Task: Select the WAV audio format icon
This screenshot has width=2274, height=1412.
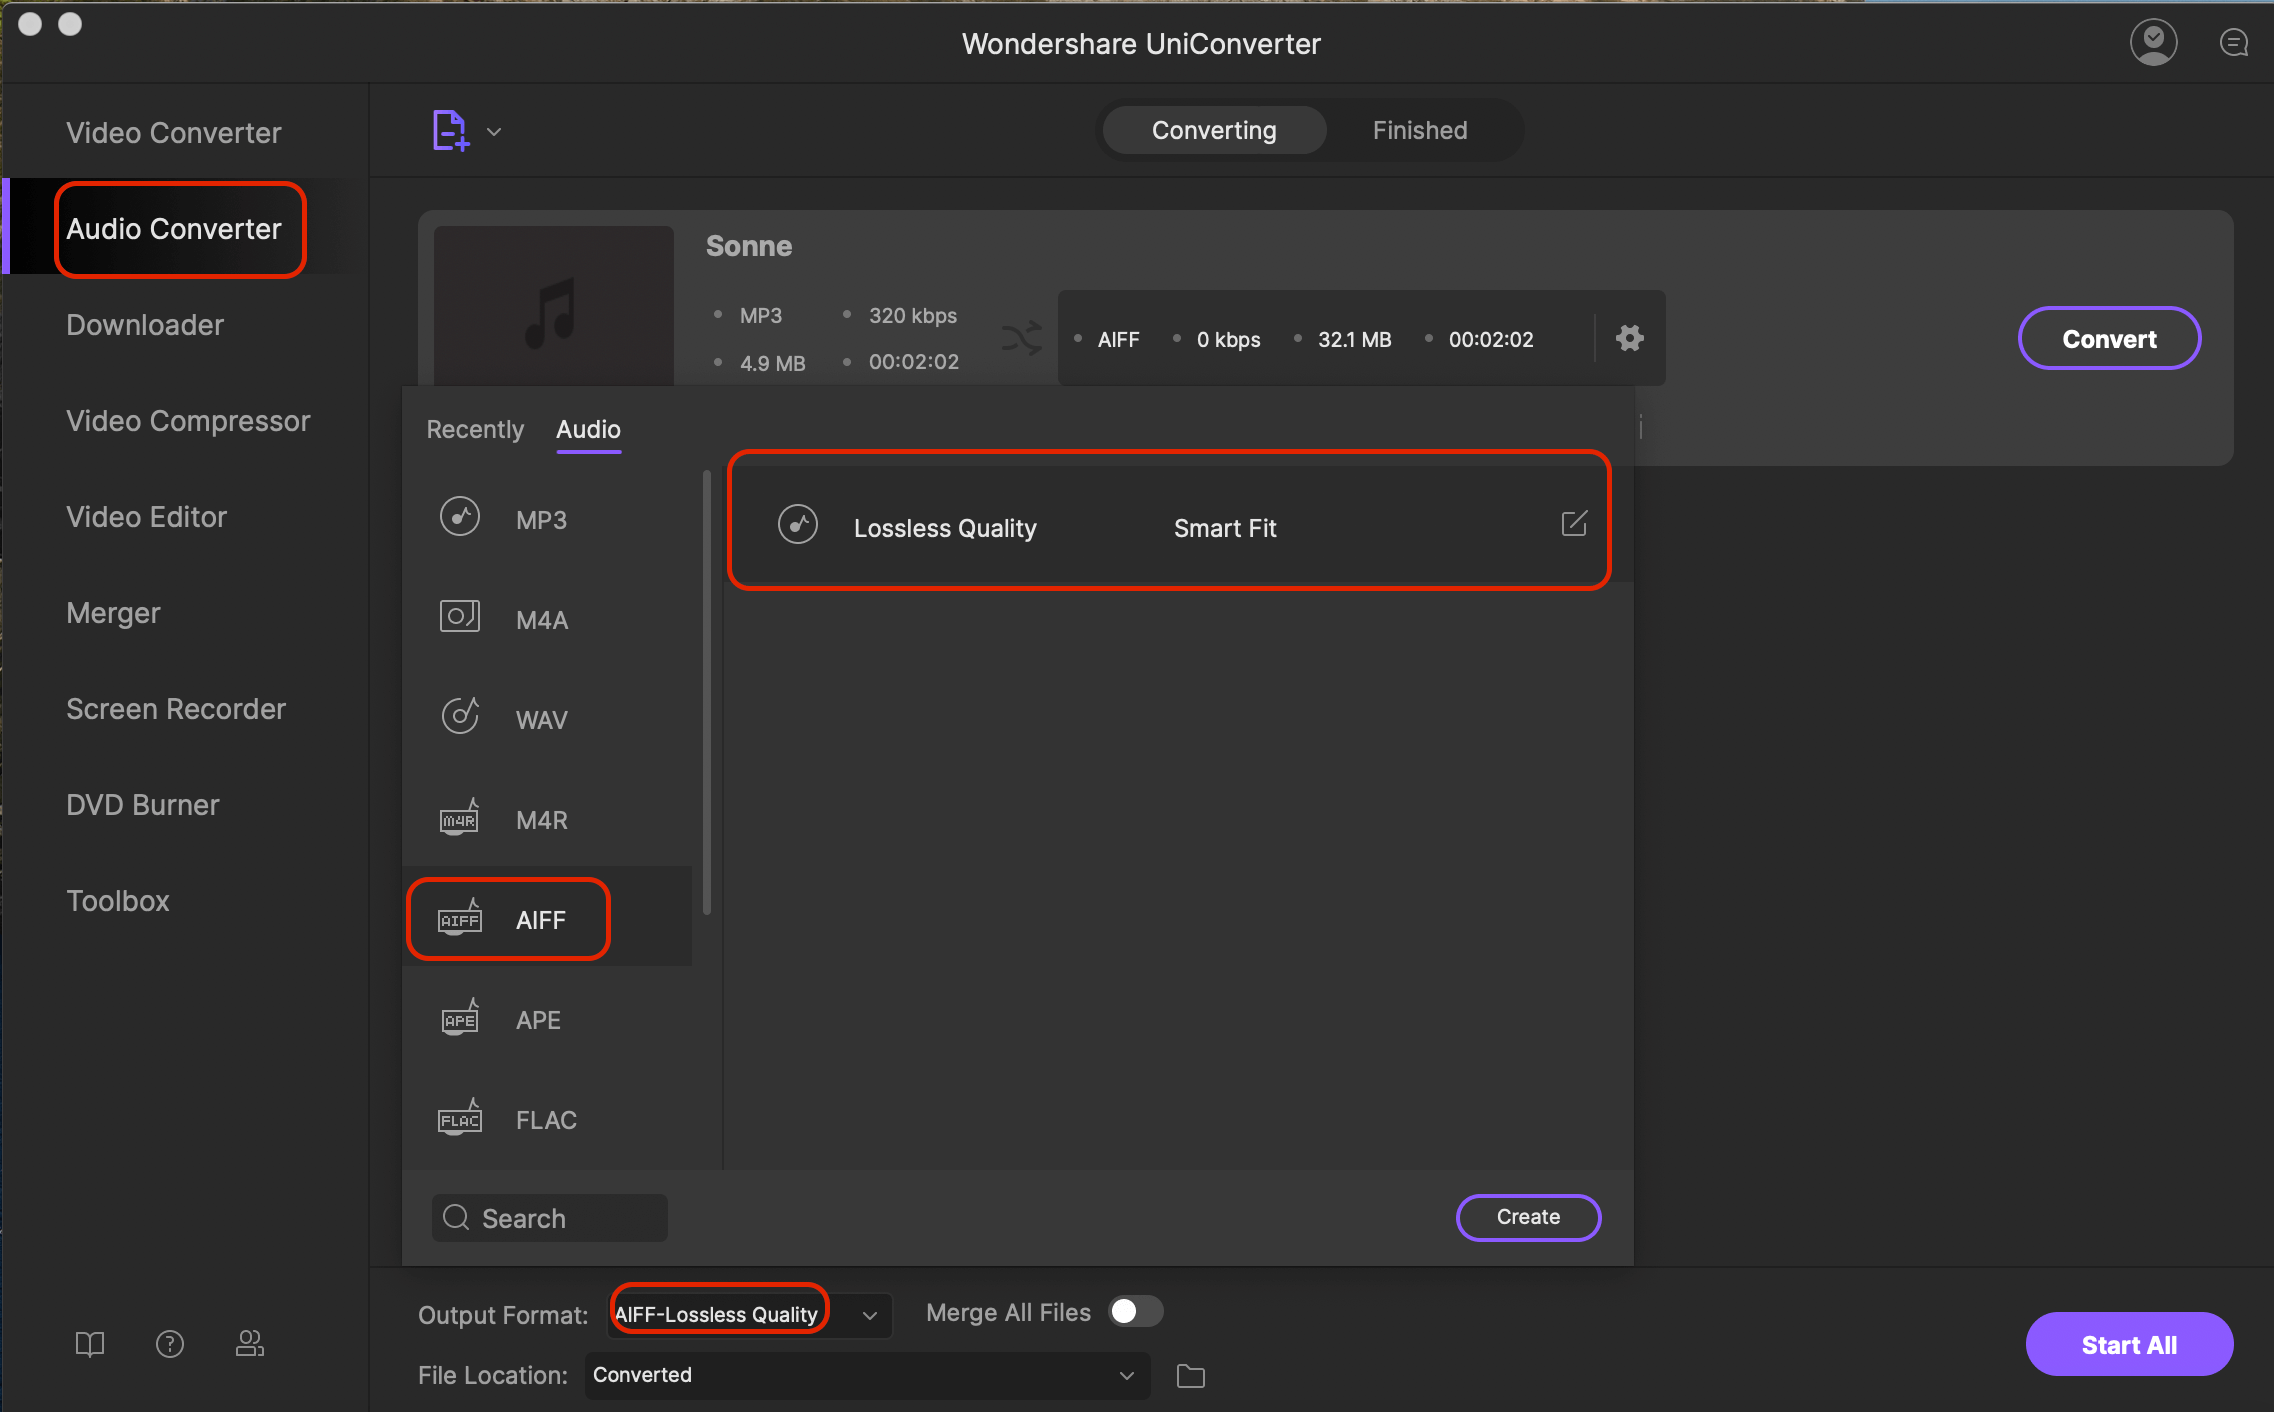Action: [x=462, y=716]
